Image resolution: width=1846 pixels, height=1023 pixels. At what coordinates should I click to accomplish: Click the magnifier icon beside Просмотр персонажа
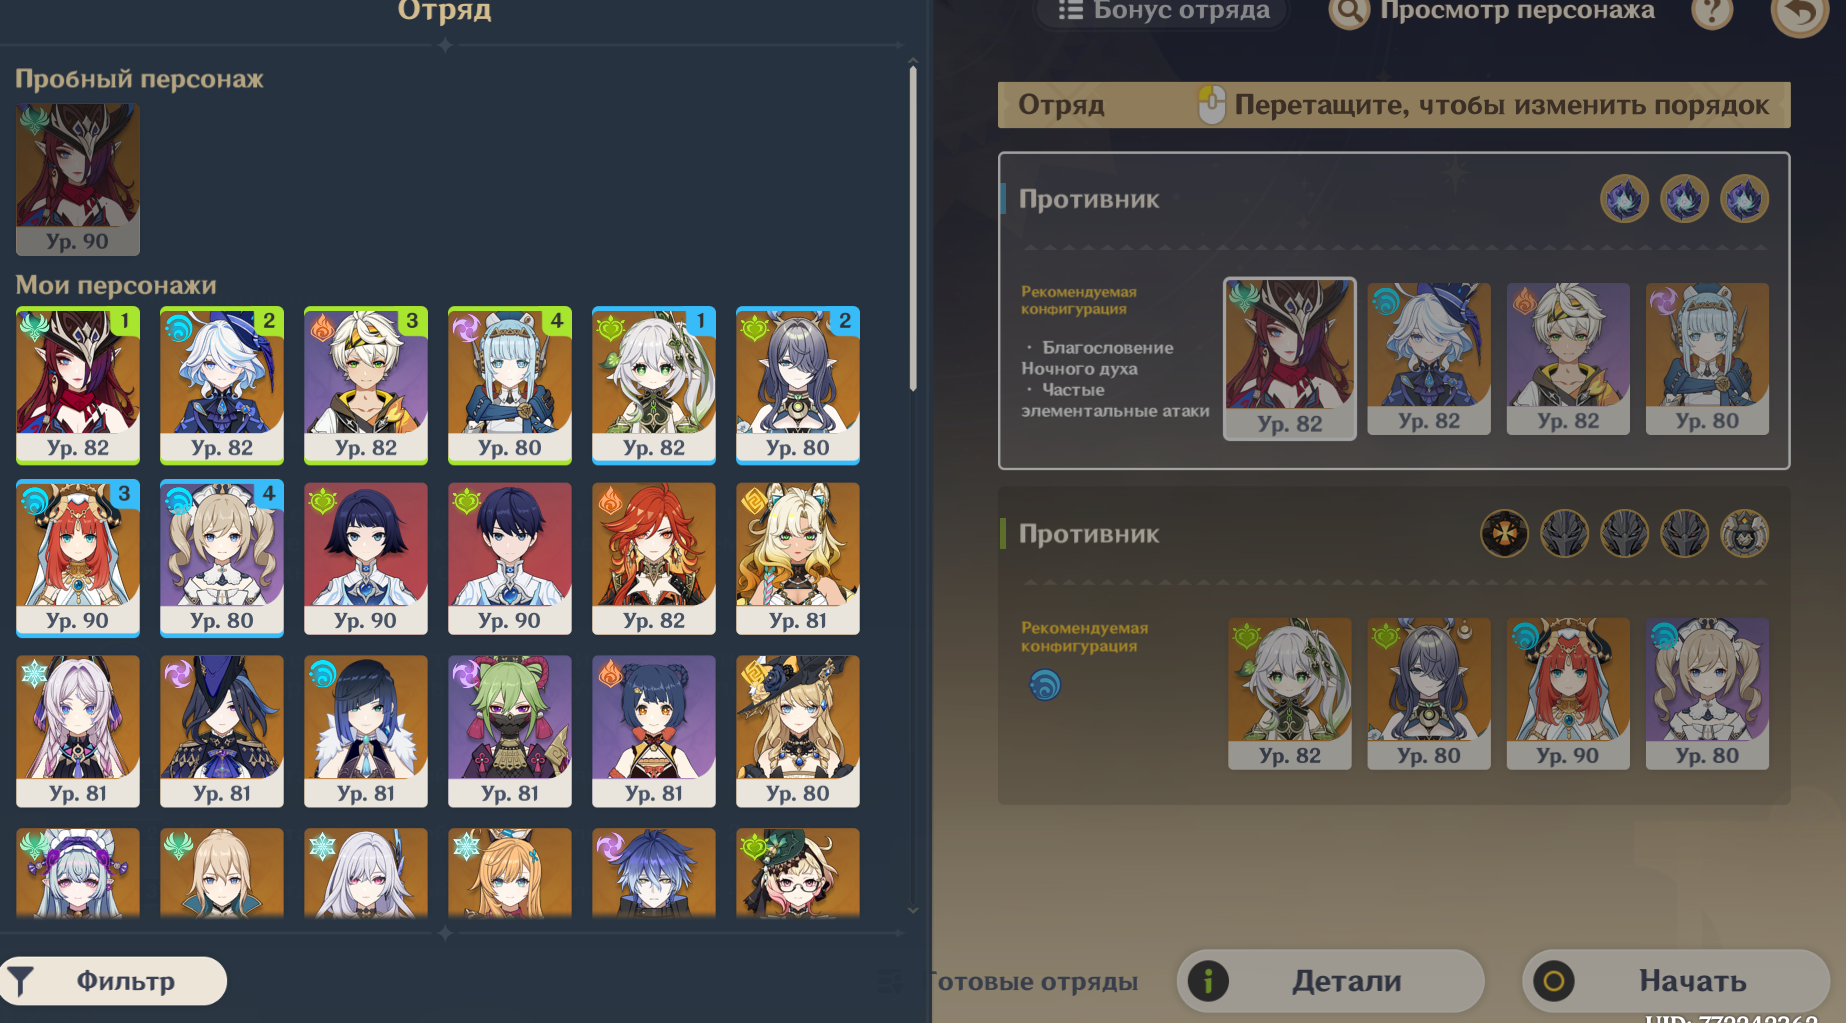pos(1349,13)
